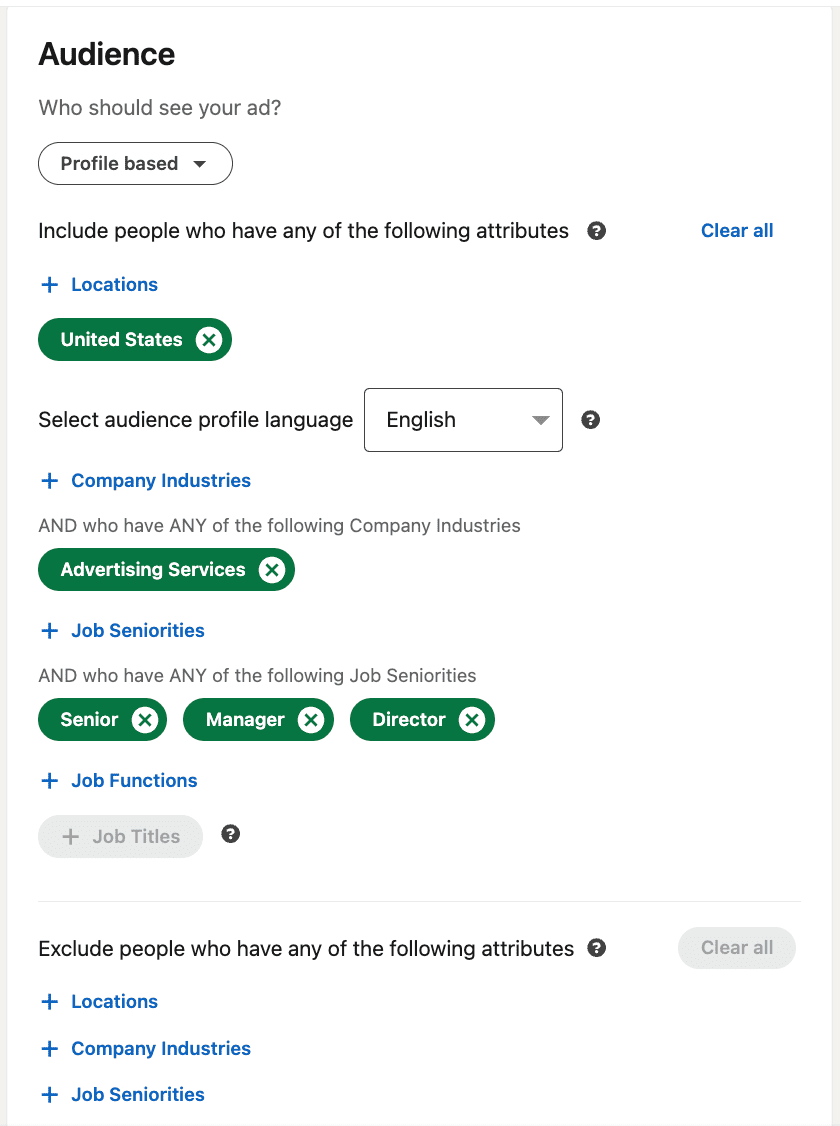840x1126 pixels.
Task: Open the English profile language dropdown
Action: [x=463, y=420]
